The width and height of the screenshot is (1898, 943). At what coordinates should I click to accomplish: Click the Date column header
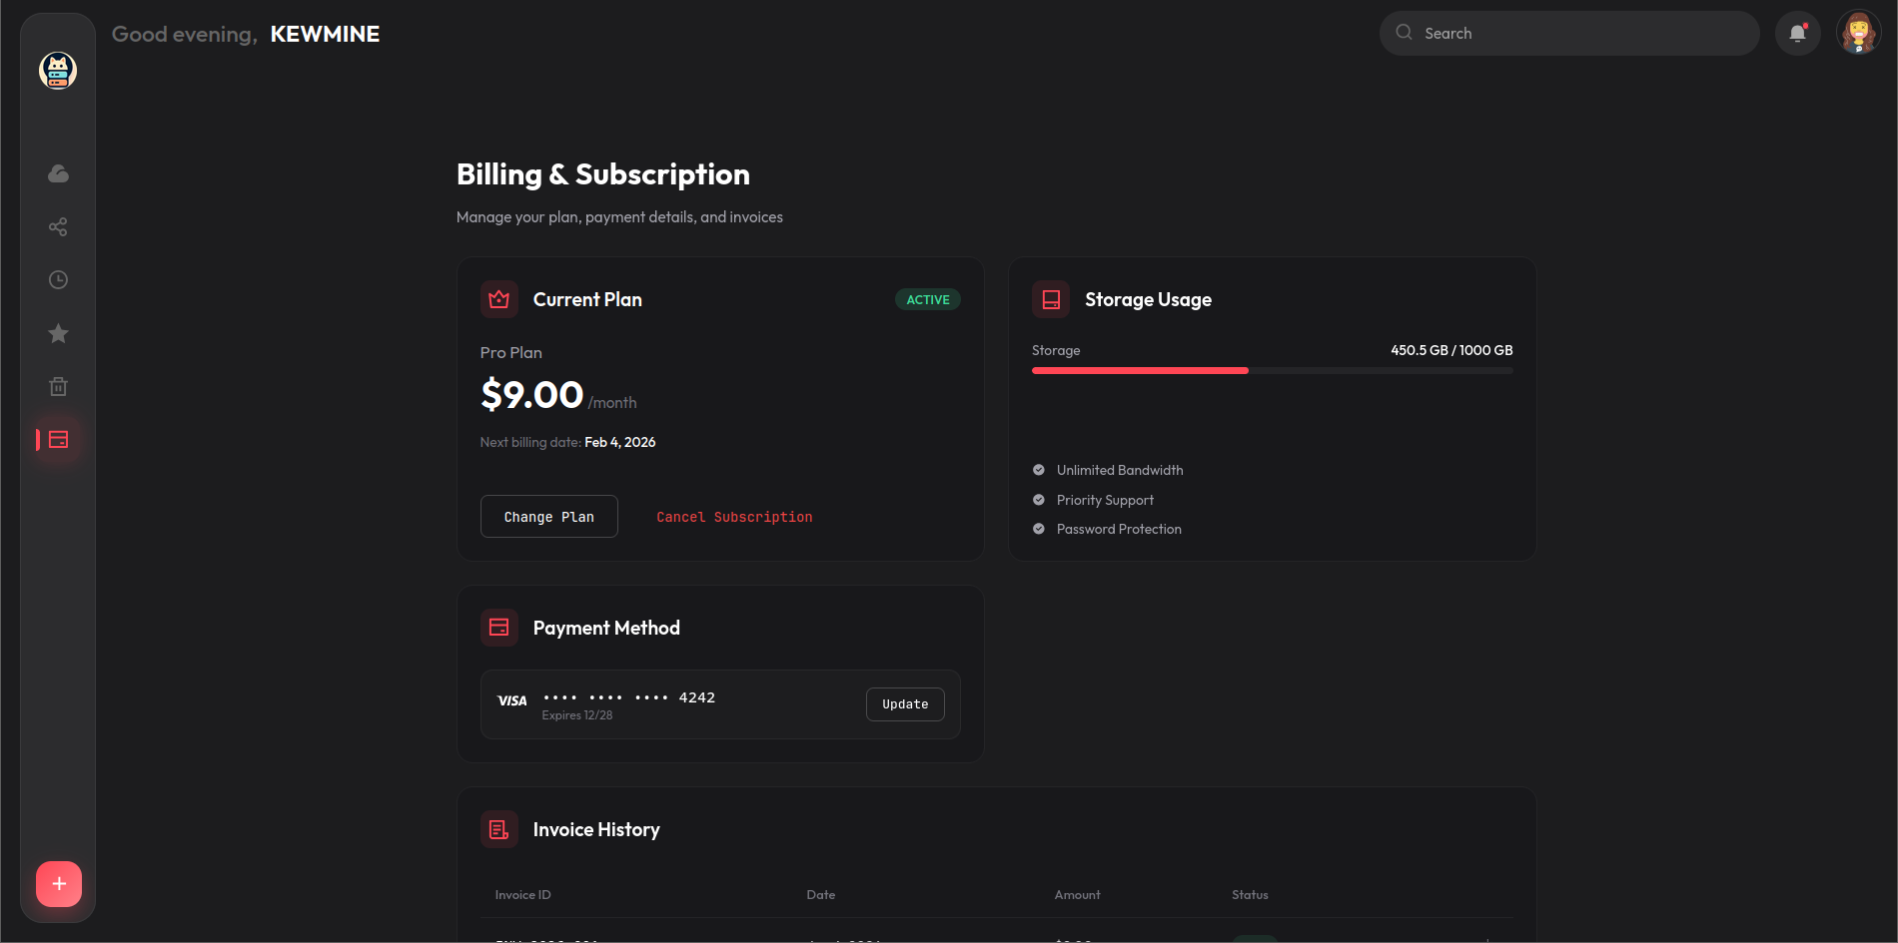(x=821, y=895)
